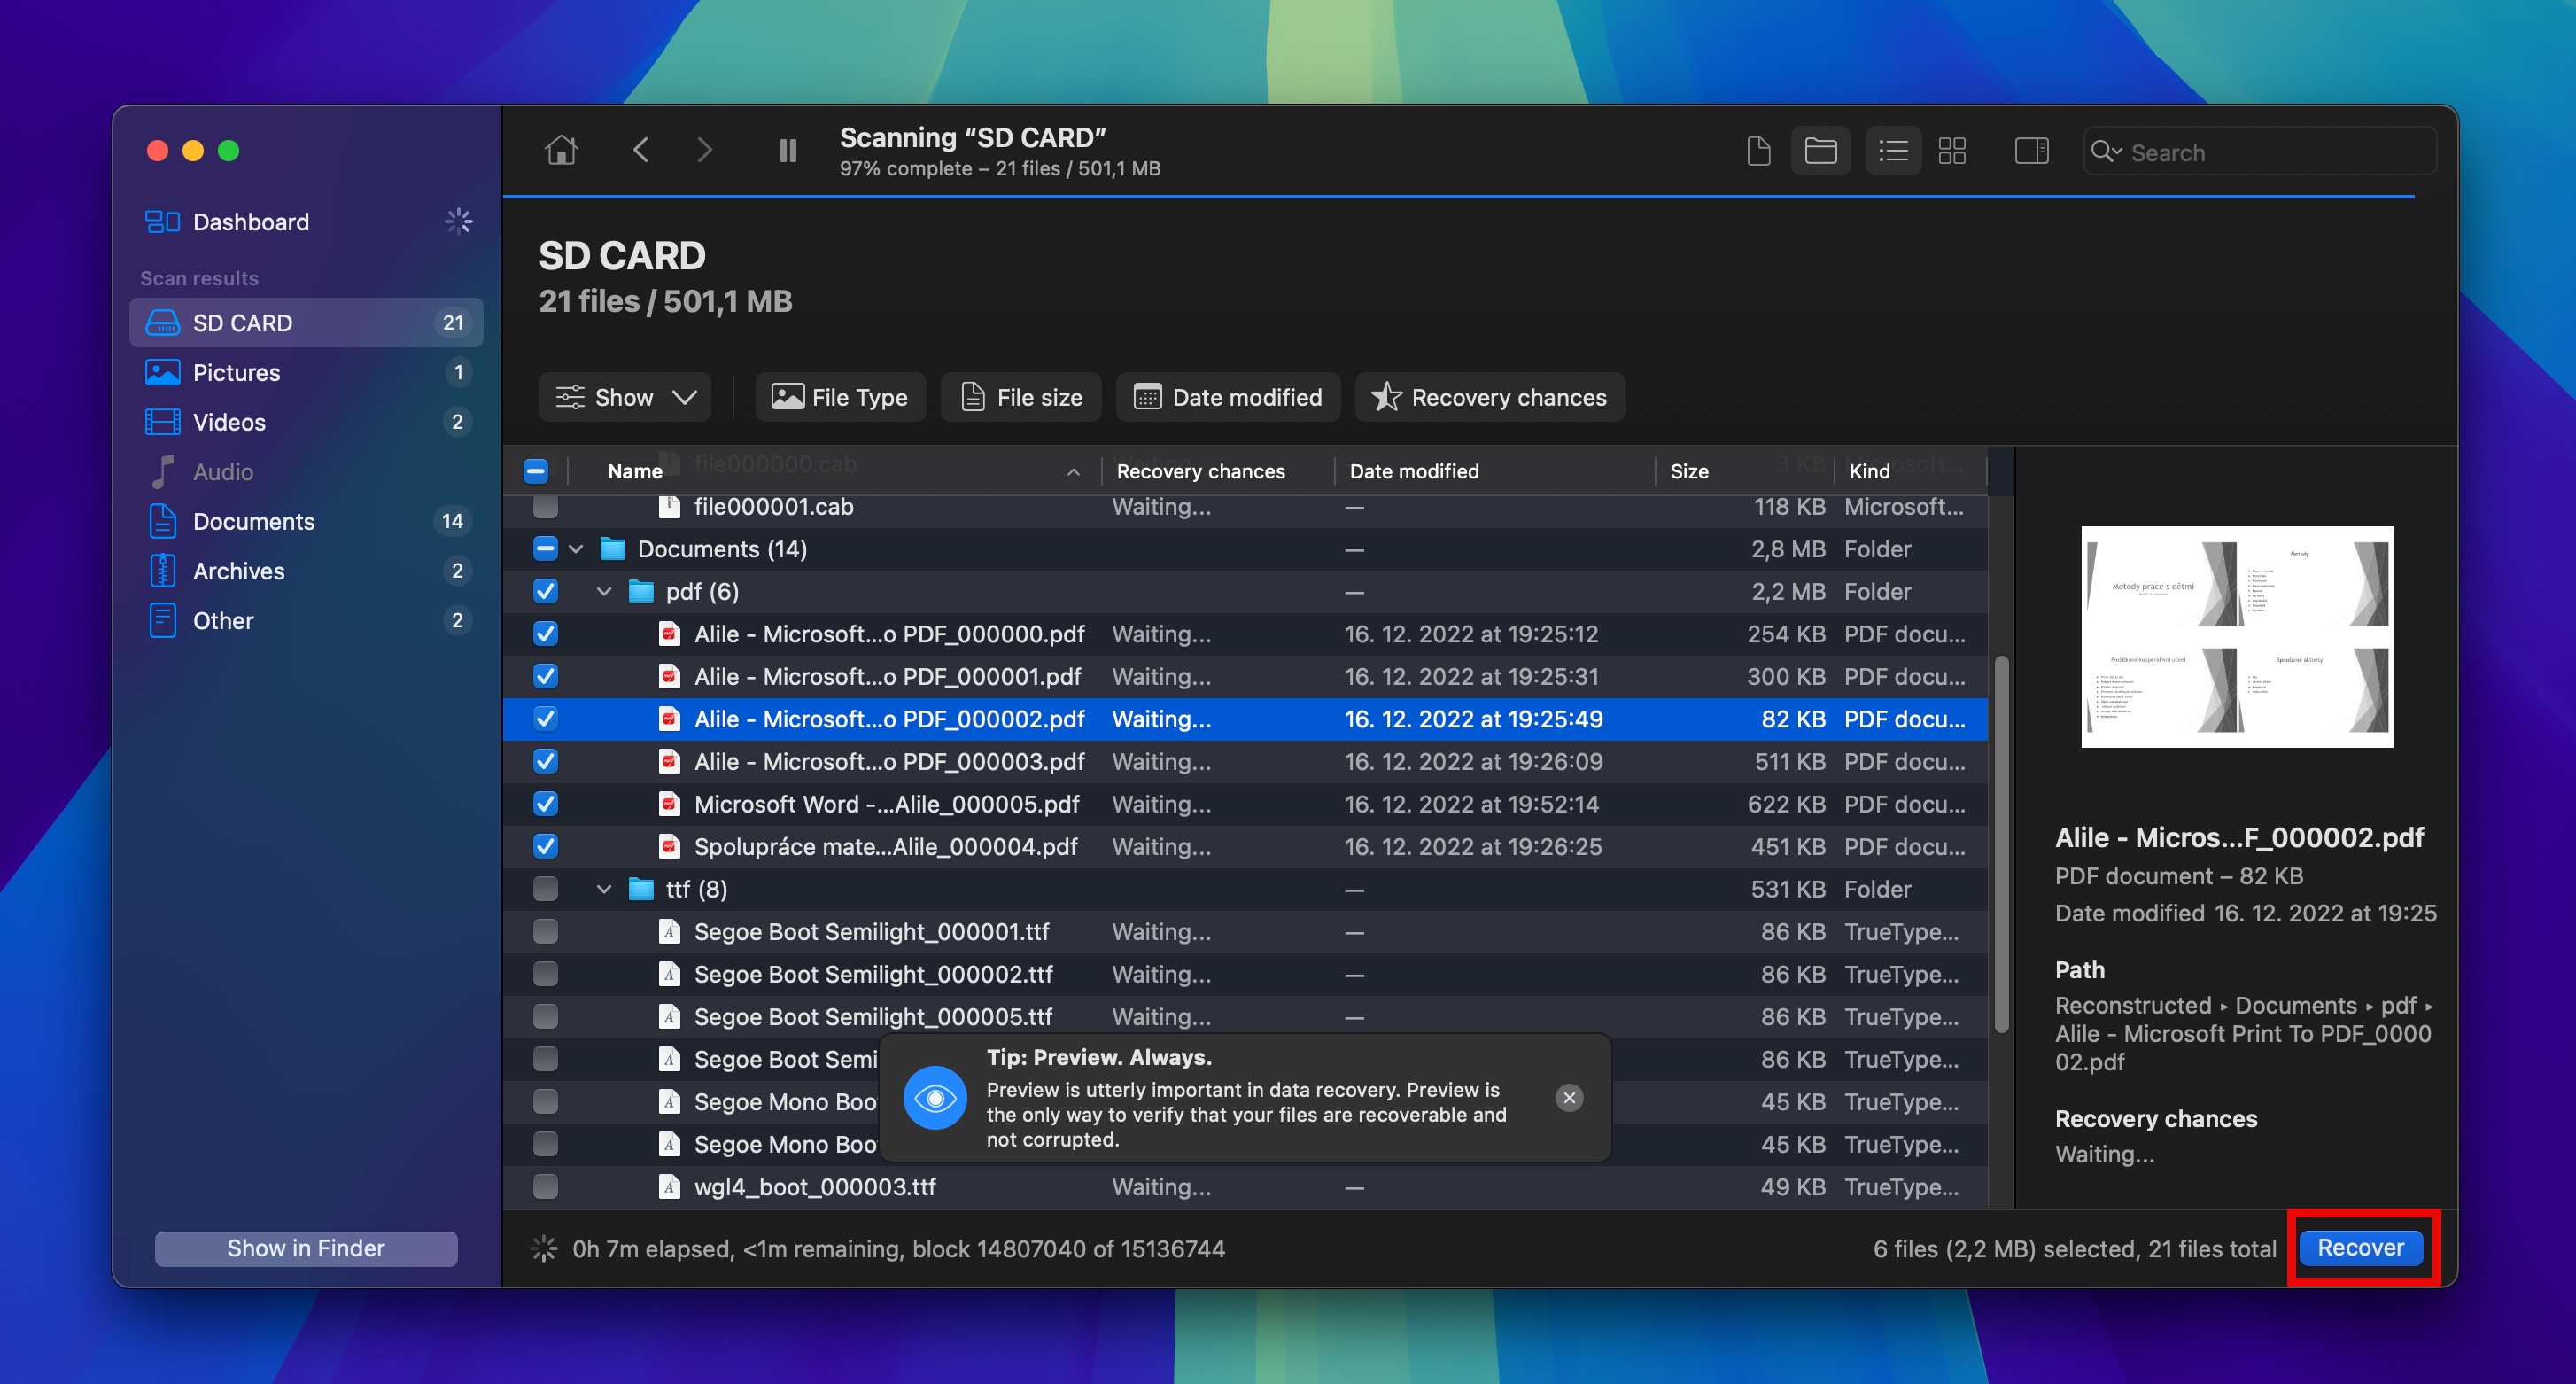The image size is (2576, 1384).
Task: Go back with the left arrow icon
Action: click(641, 151)
